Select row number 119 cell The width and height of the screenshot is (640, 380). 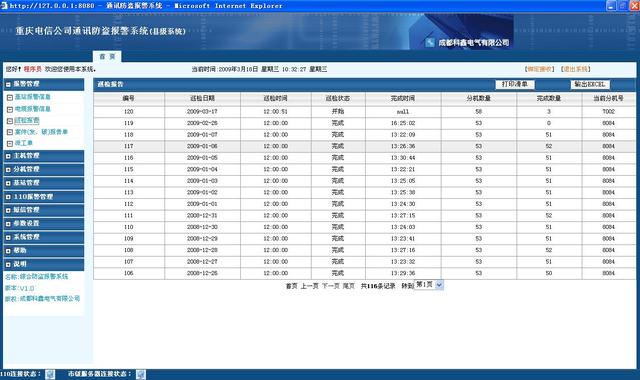tap(129, 123)
